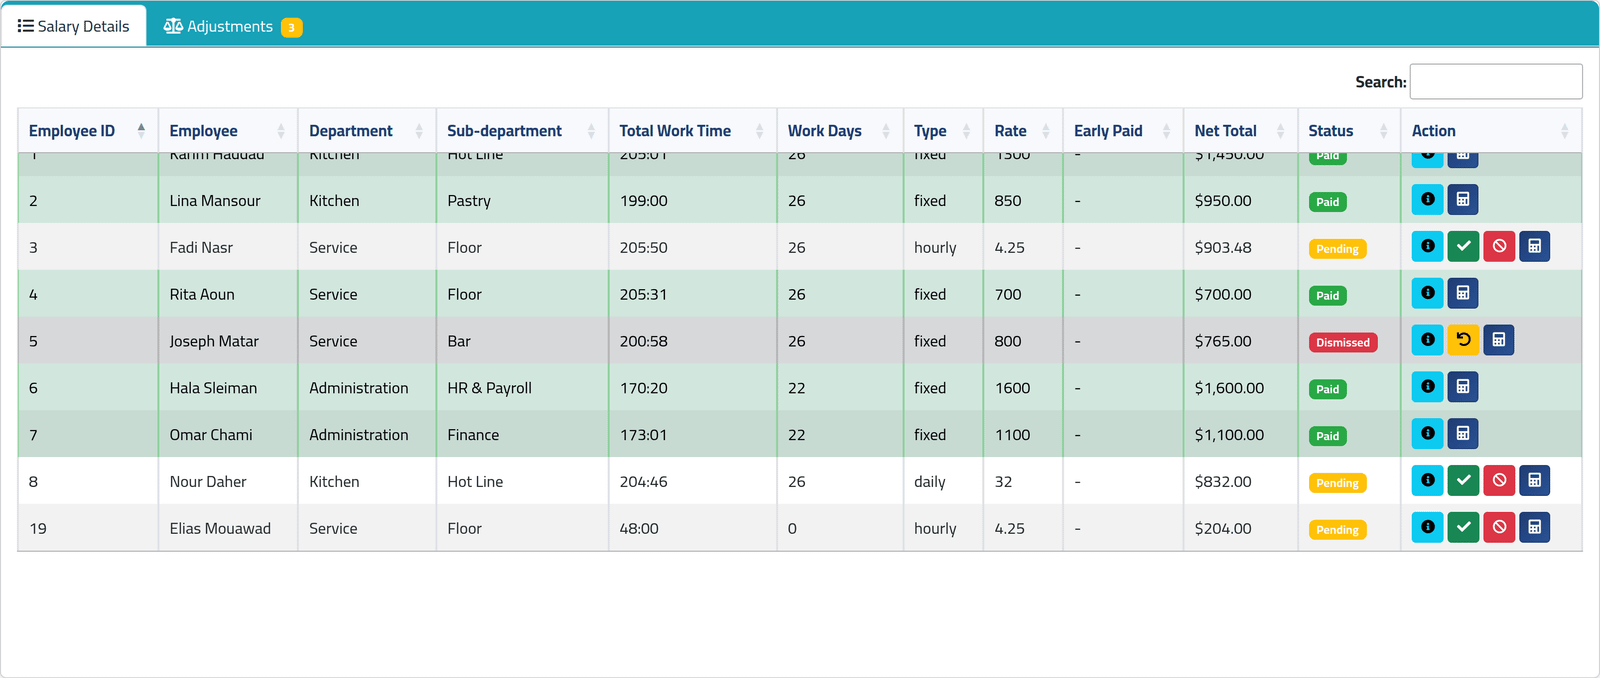1600x678 pixels.
Task: Select the Elias Mouawad name cell
Action: [228, 528]
